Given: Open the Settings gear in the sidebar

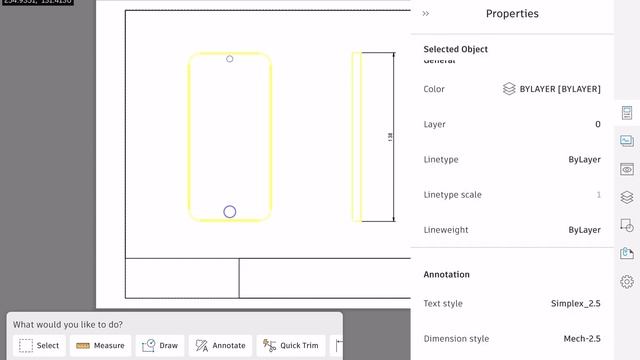Looking at the screenshot, I should point(627,282).
